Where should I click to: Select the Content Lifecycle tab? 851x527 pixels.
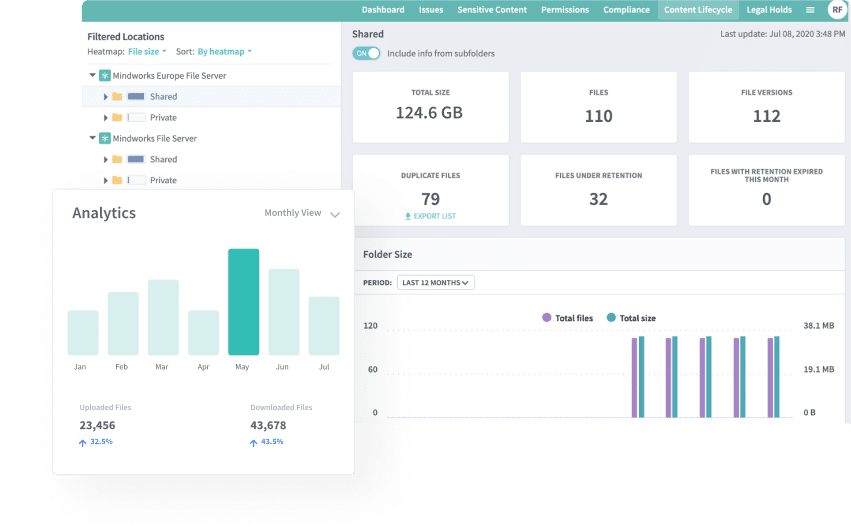[x=698, y=10]
